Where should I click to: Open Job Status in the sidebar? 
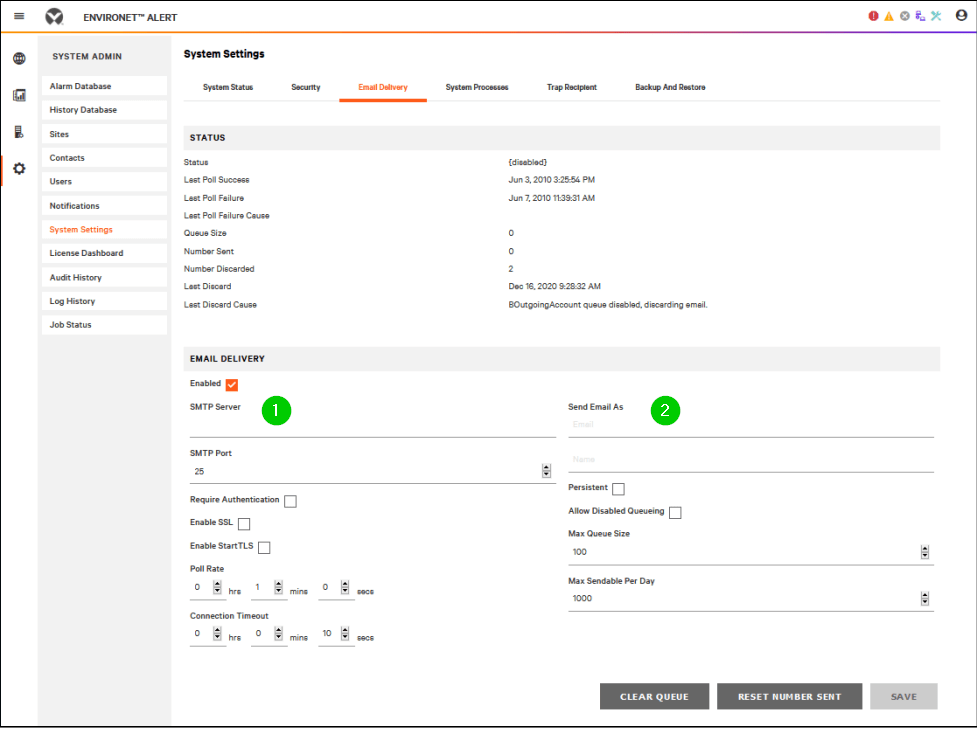click(104, 325)
